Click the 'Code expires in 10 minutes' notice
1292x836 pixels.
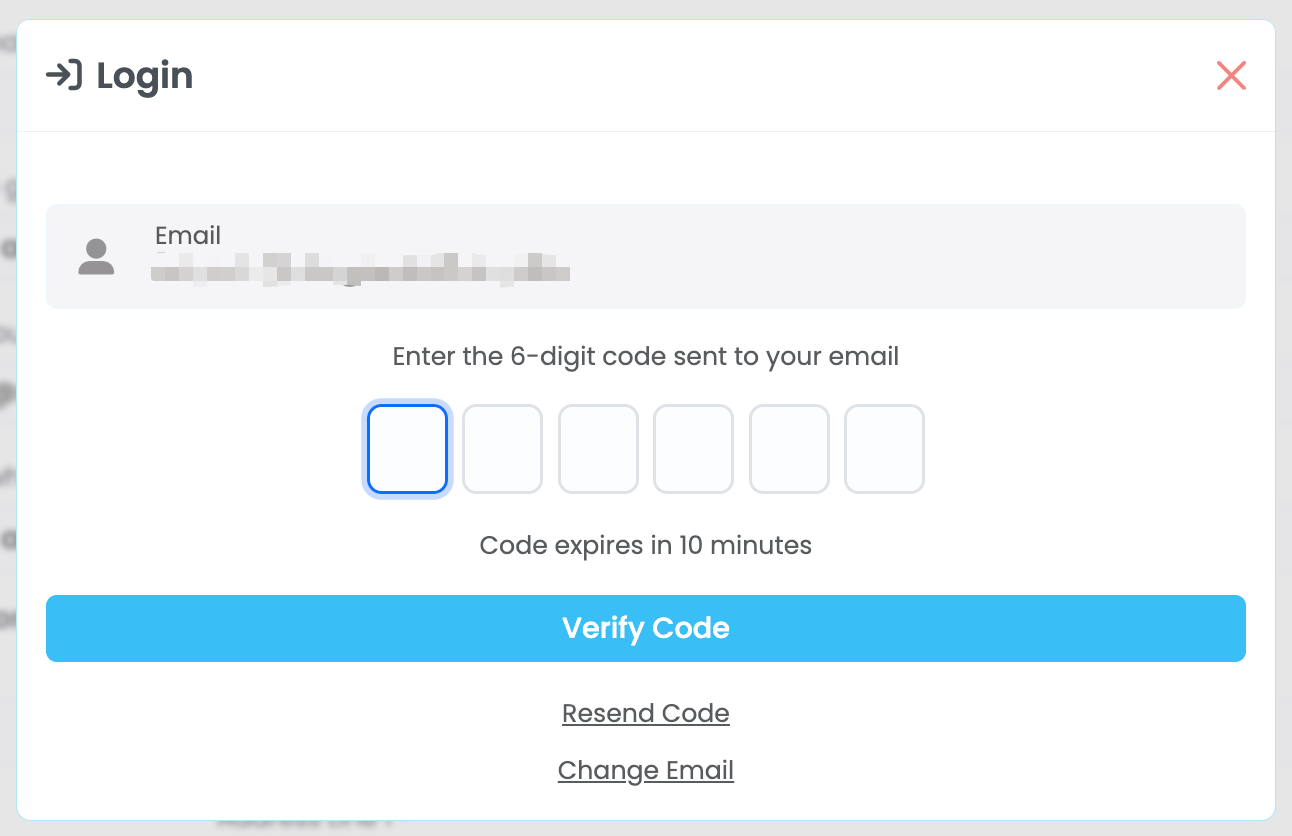pos(646,545)
